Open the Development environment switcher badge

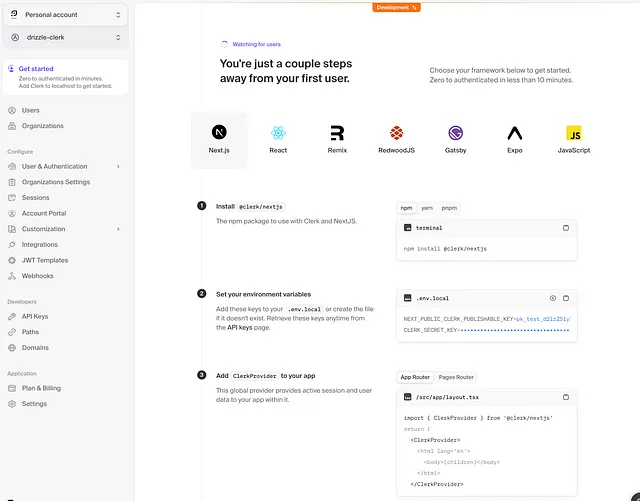[x=396, y=7]
